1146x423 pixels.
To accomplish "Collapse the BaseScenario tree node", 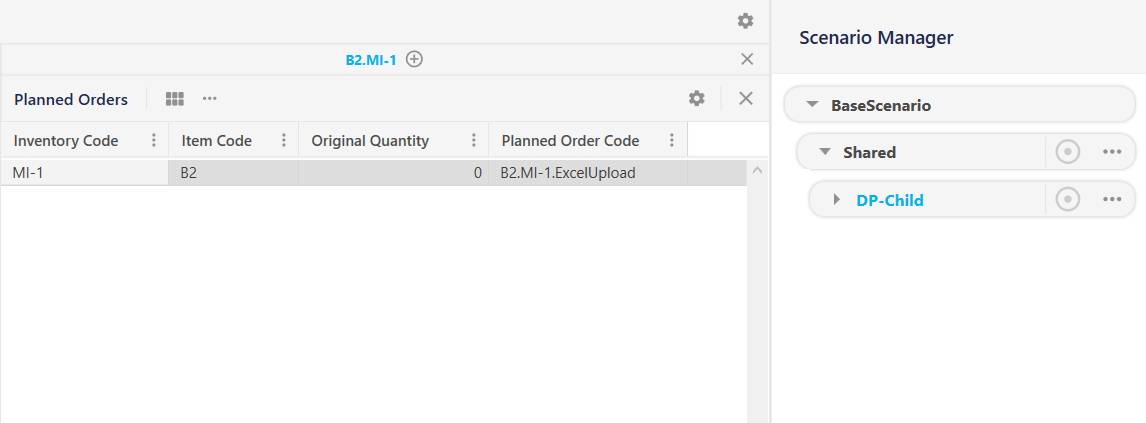I will pyautogui.click(x=811, y=105).
